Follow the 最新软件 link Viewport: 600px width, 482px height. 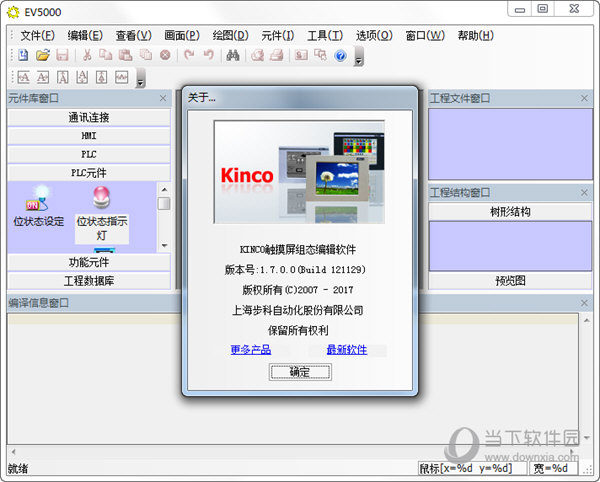coord(347,350)
